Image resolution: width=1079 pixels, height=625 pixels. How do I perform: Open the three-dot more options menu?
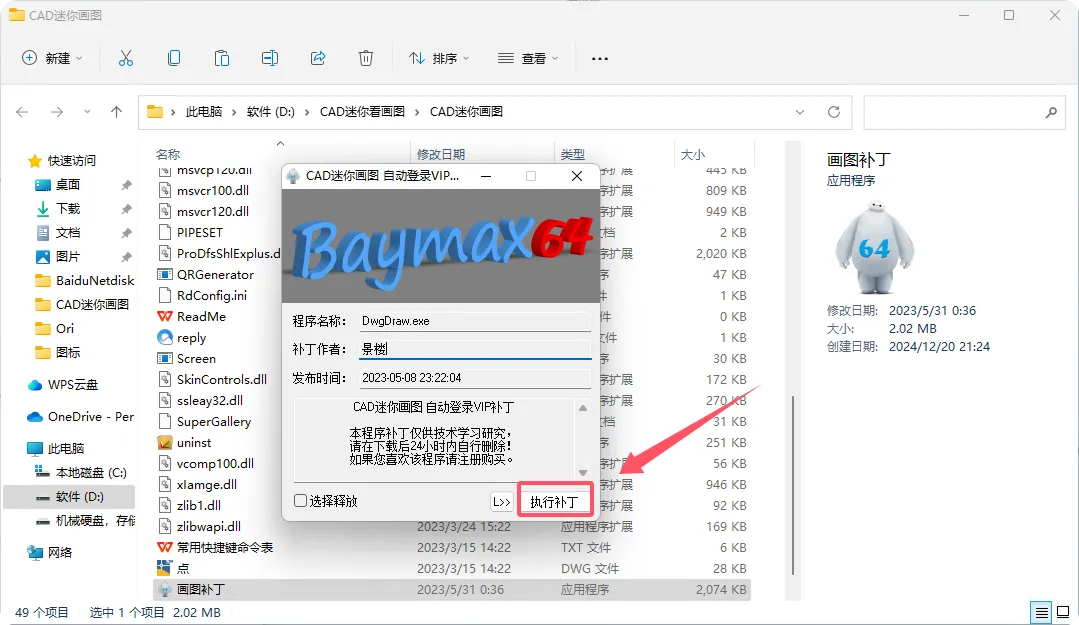click(x=599, y=59)
